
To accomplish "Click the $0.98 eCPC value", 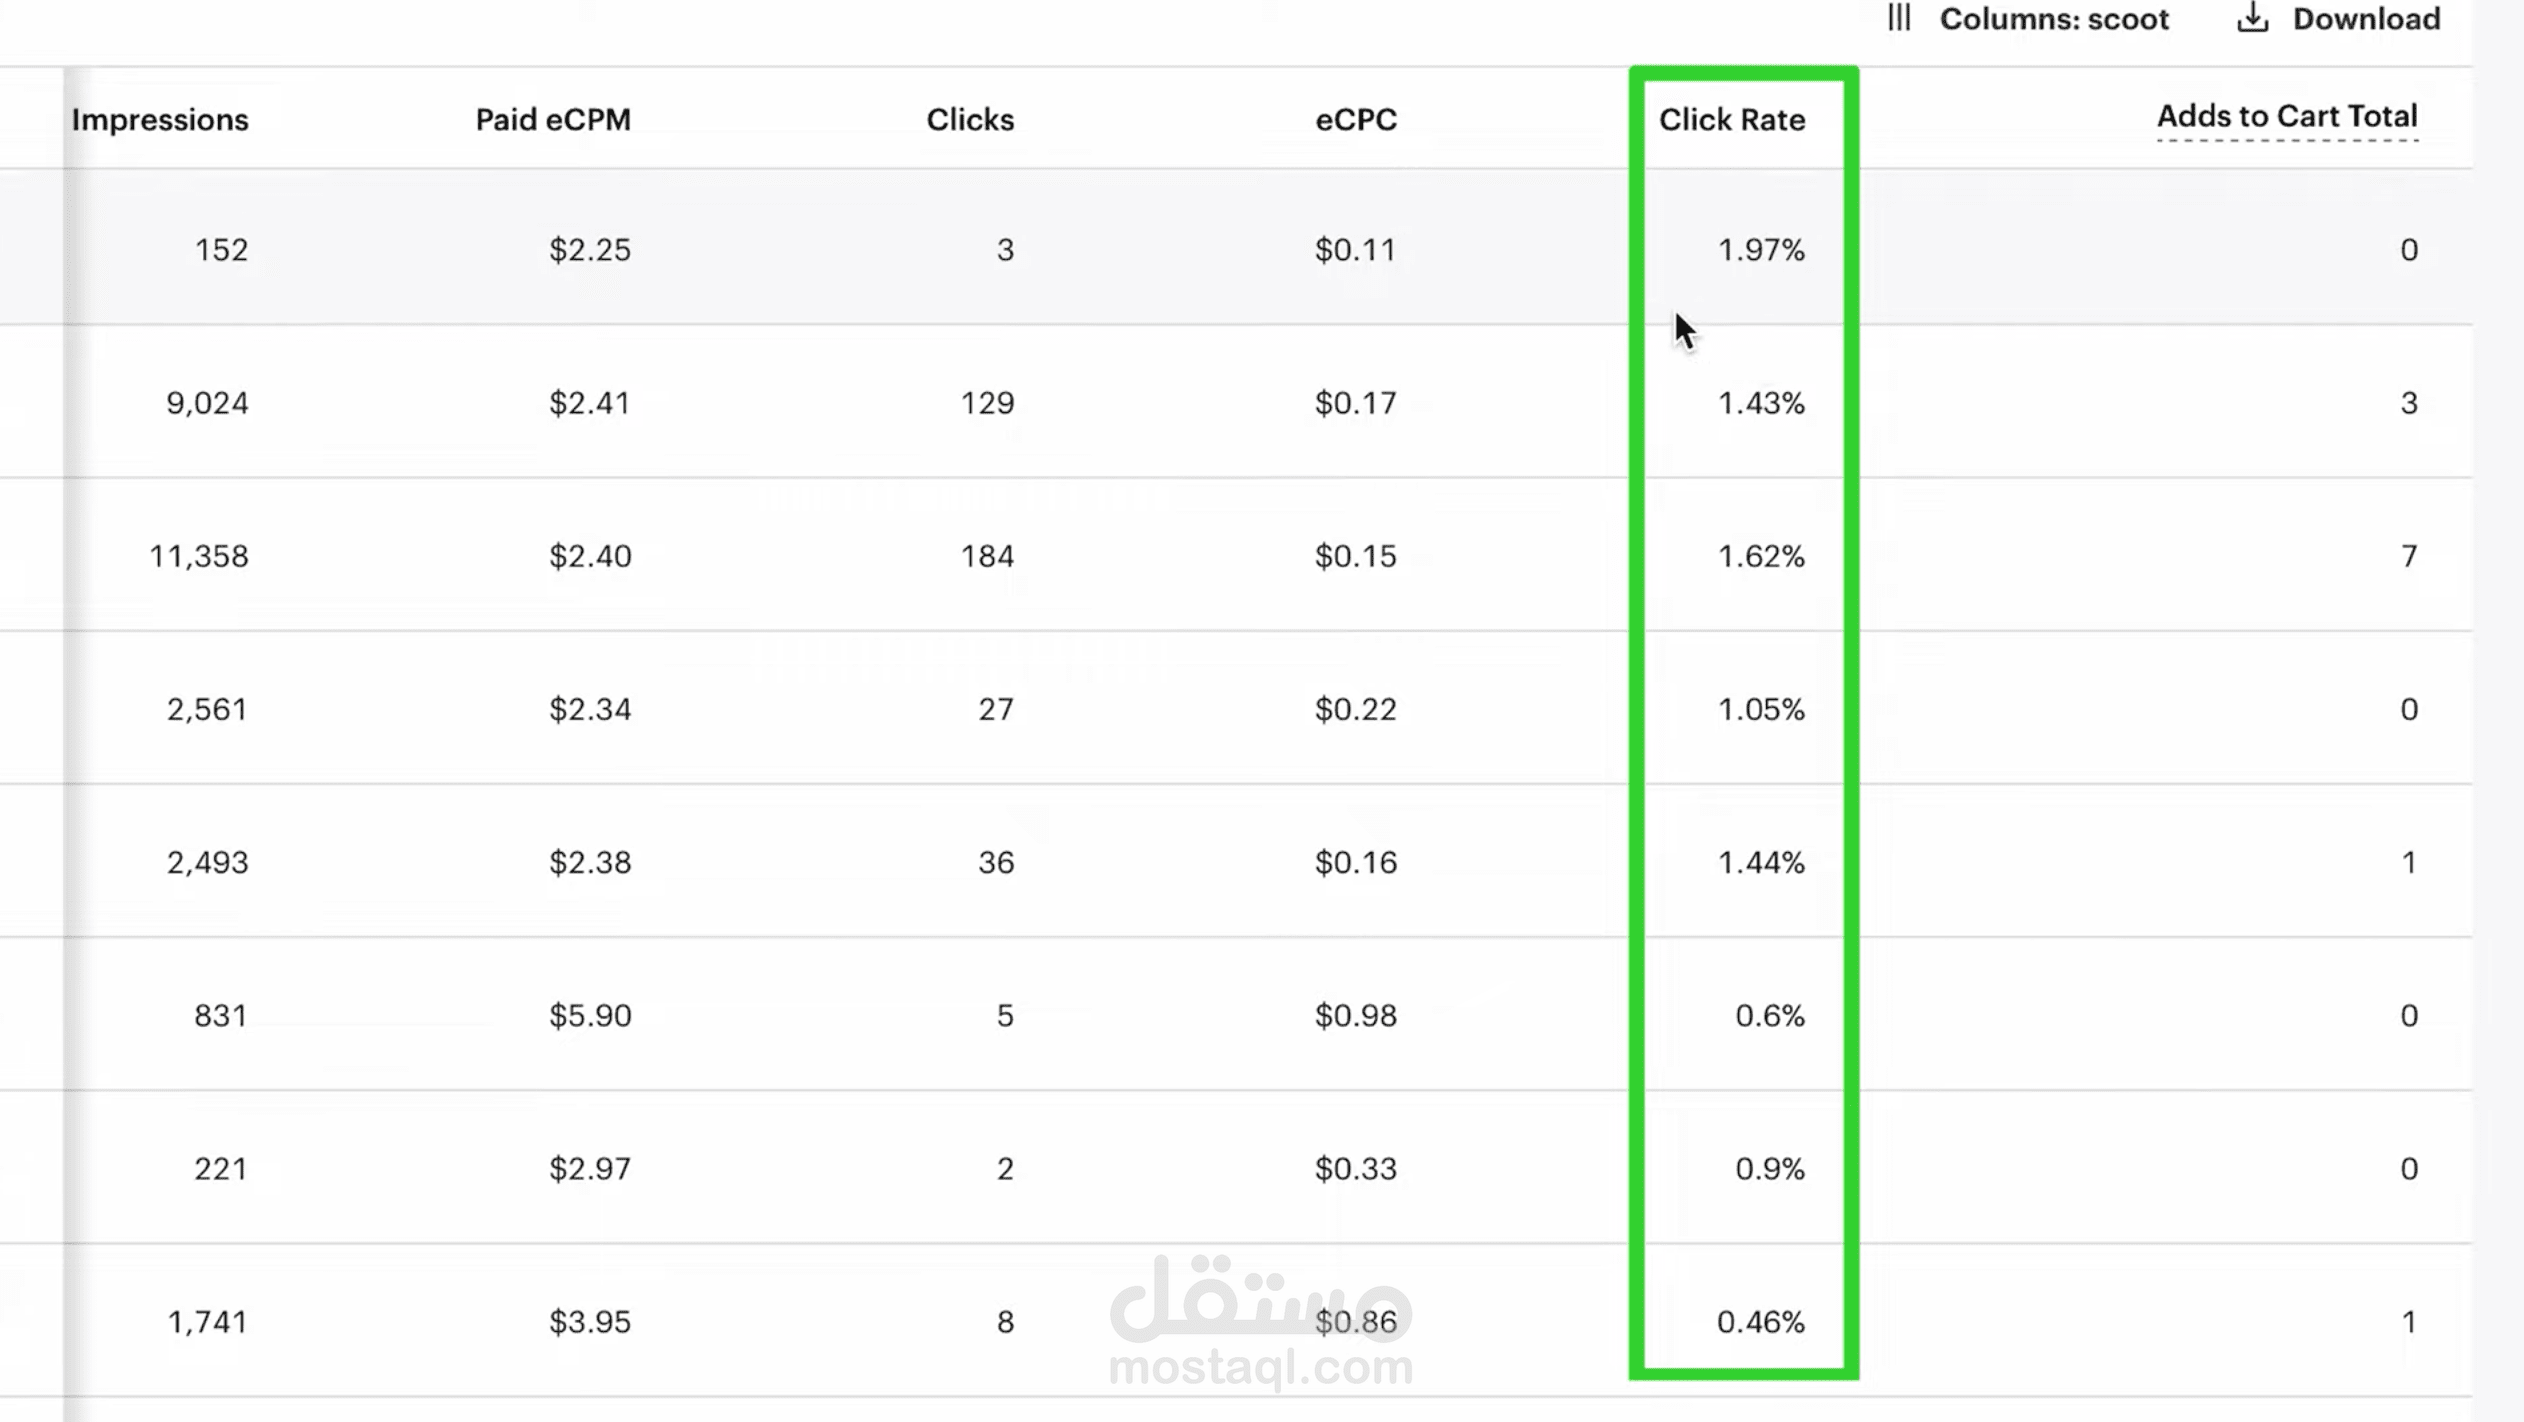I will [1356, 1016].
